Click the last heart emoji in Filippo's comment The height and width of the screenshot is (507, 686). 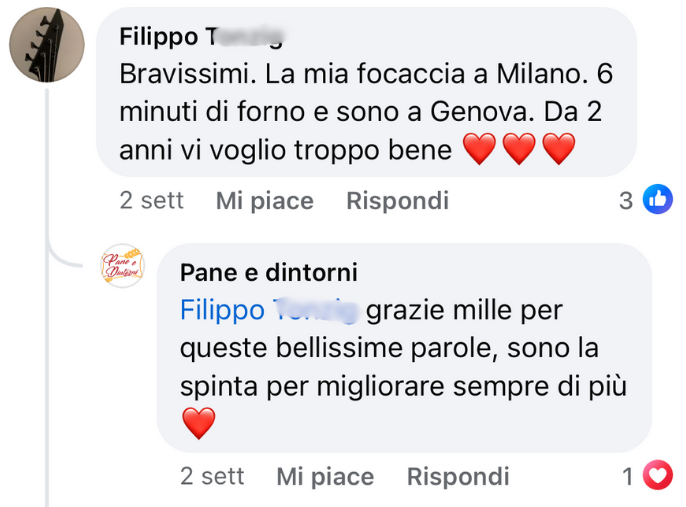559,150
